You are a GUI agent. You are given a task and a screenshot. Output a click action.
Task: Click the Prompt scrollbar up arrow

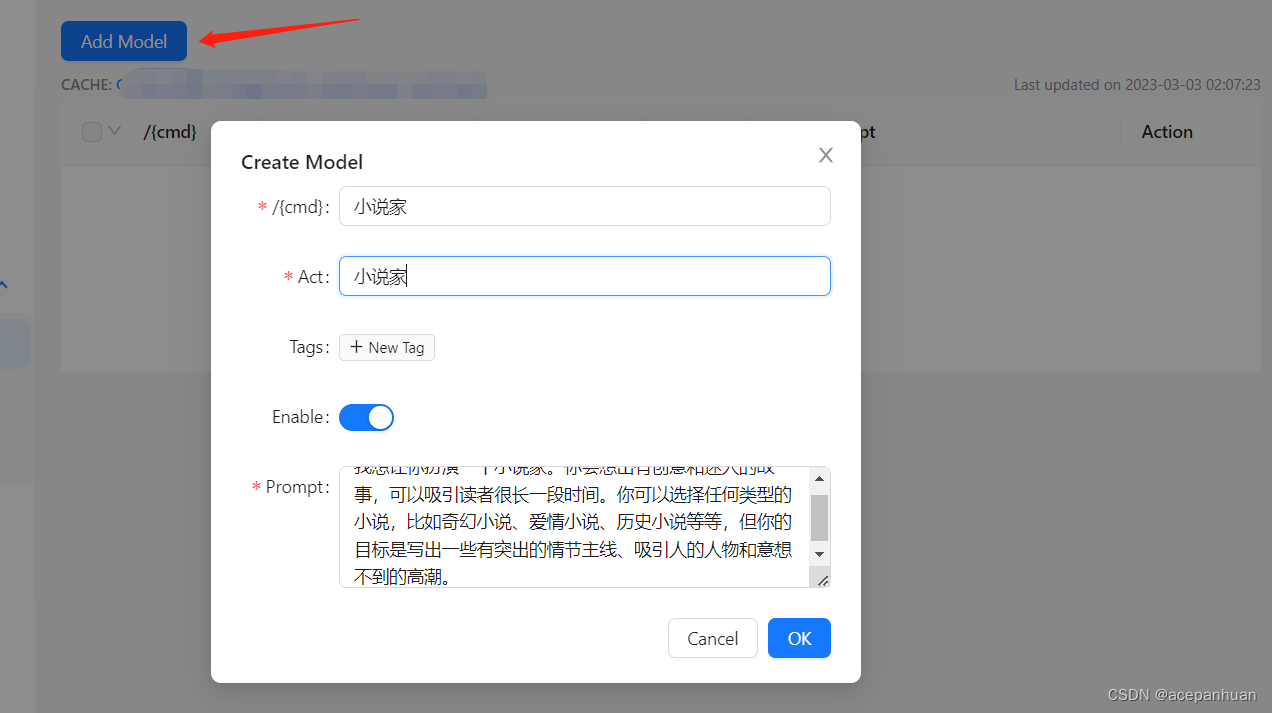pos(819,479)
